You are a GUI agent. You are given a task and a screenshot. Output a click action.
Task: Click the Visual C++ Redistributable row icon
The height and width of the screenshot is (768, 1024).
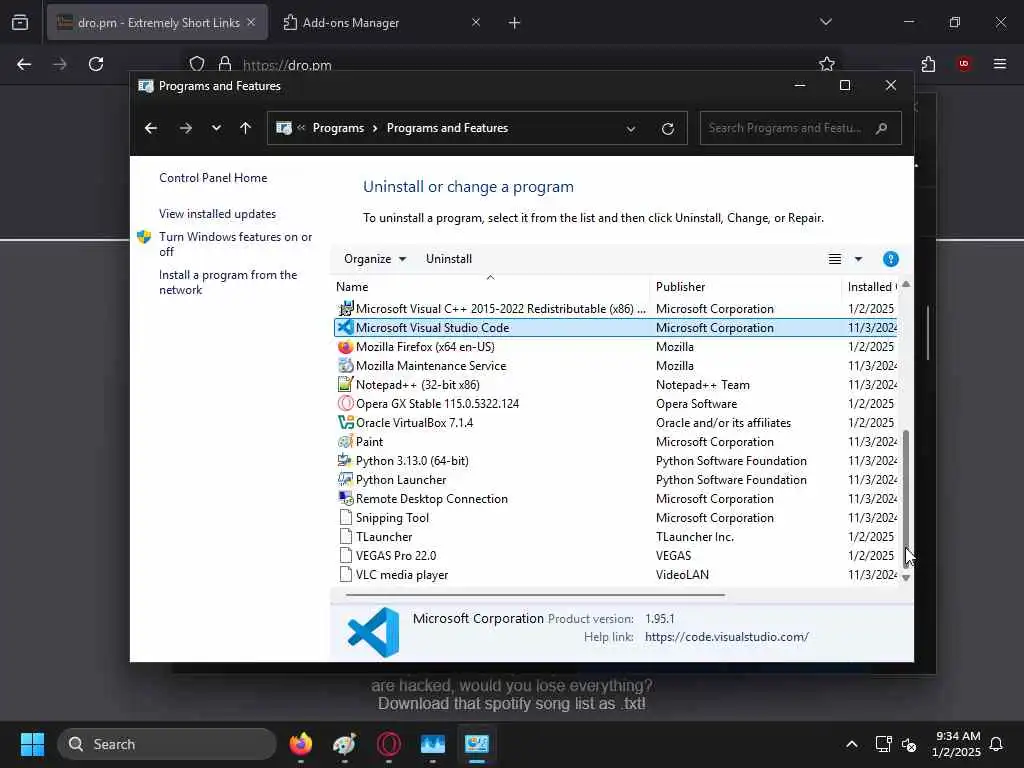345,308
